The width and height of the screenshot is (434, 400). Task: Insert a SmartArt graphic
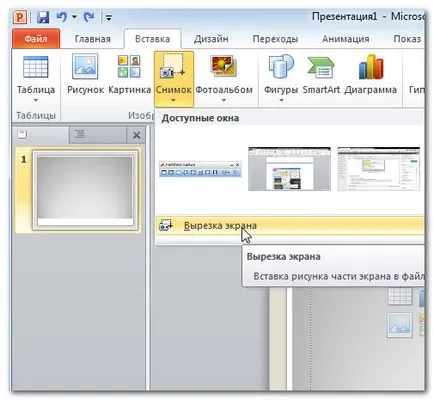click(321, 75)
